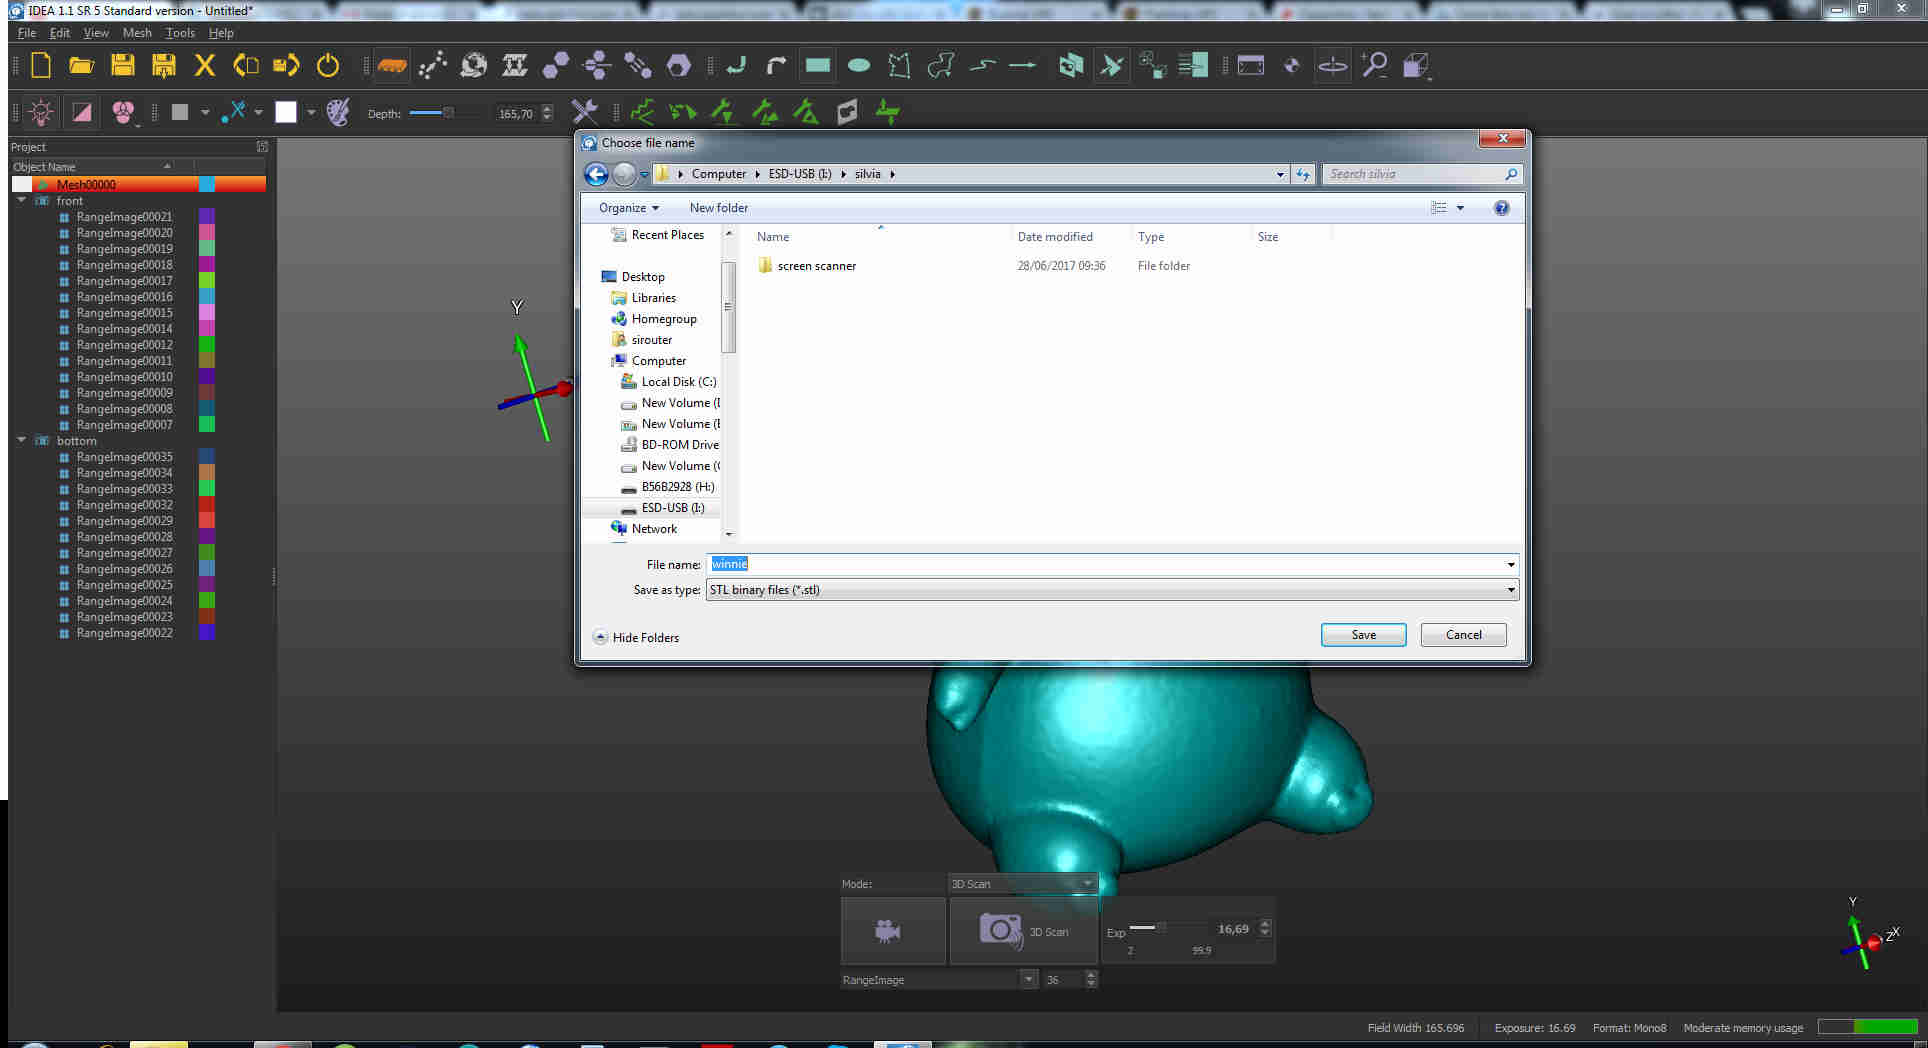Select Mesh00000 in Project panel

click(139, 184)
